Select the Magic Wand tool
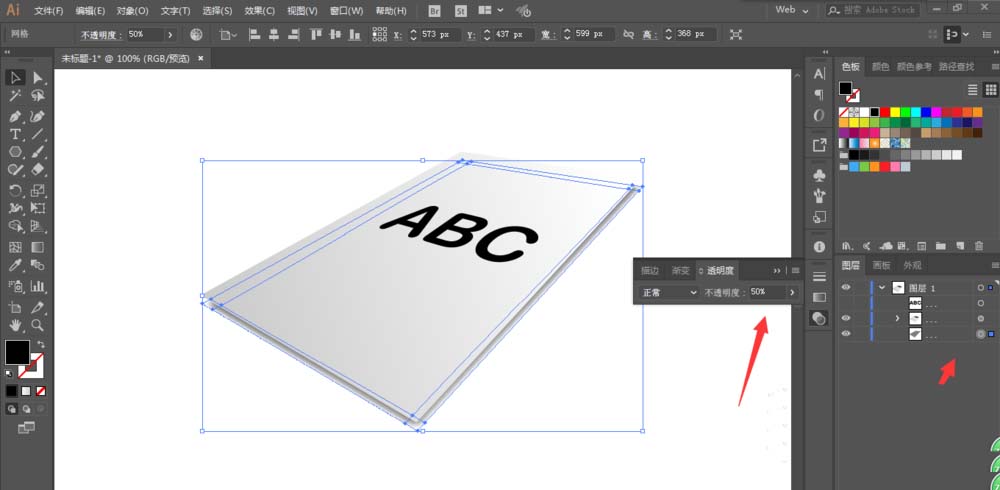The image size is (1000, 490). click(x=16, y=96)
